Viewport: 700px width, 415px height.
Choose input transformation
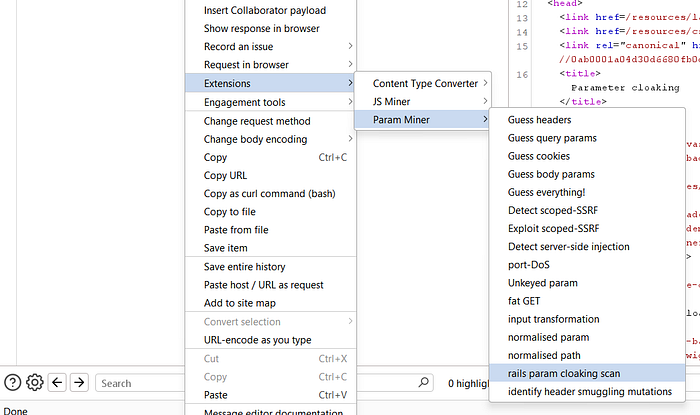[587, 319]
